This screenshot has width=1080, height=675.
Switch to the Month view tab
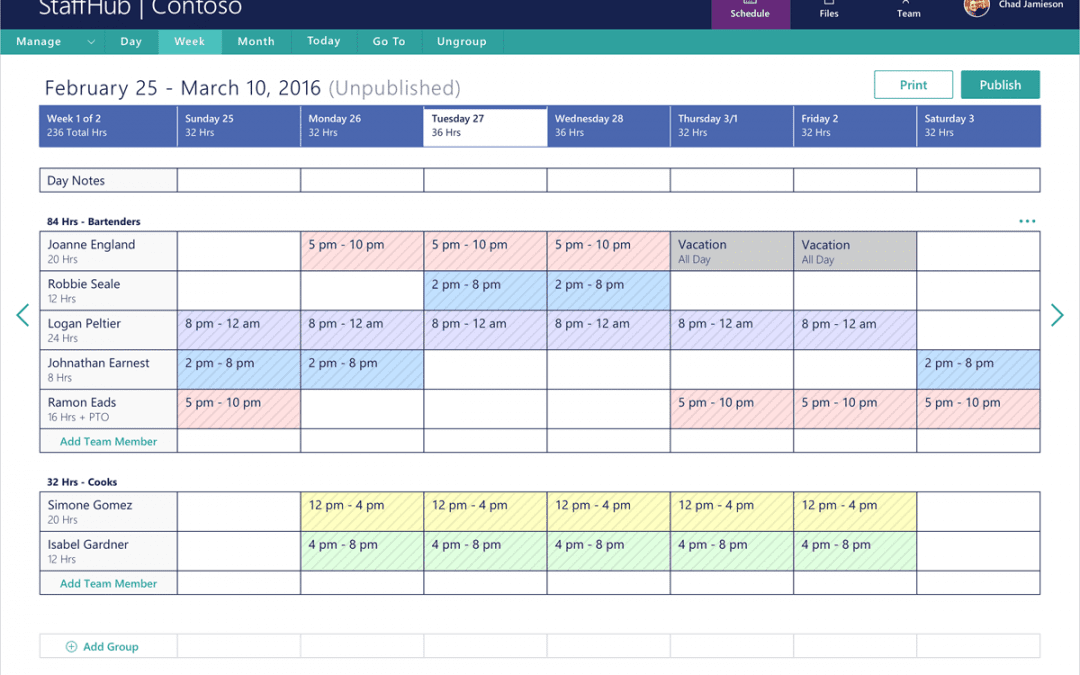pos(255,41)
